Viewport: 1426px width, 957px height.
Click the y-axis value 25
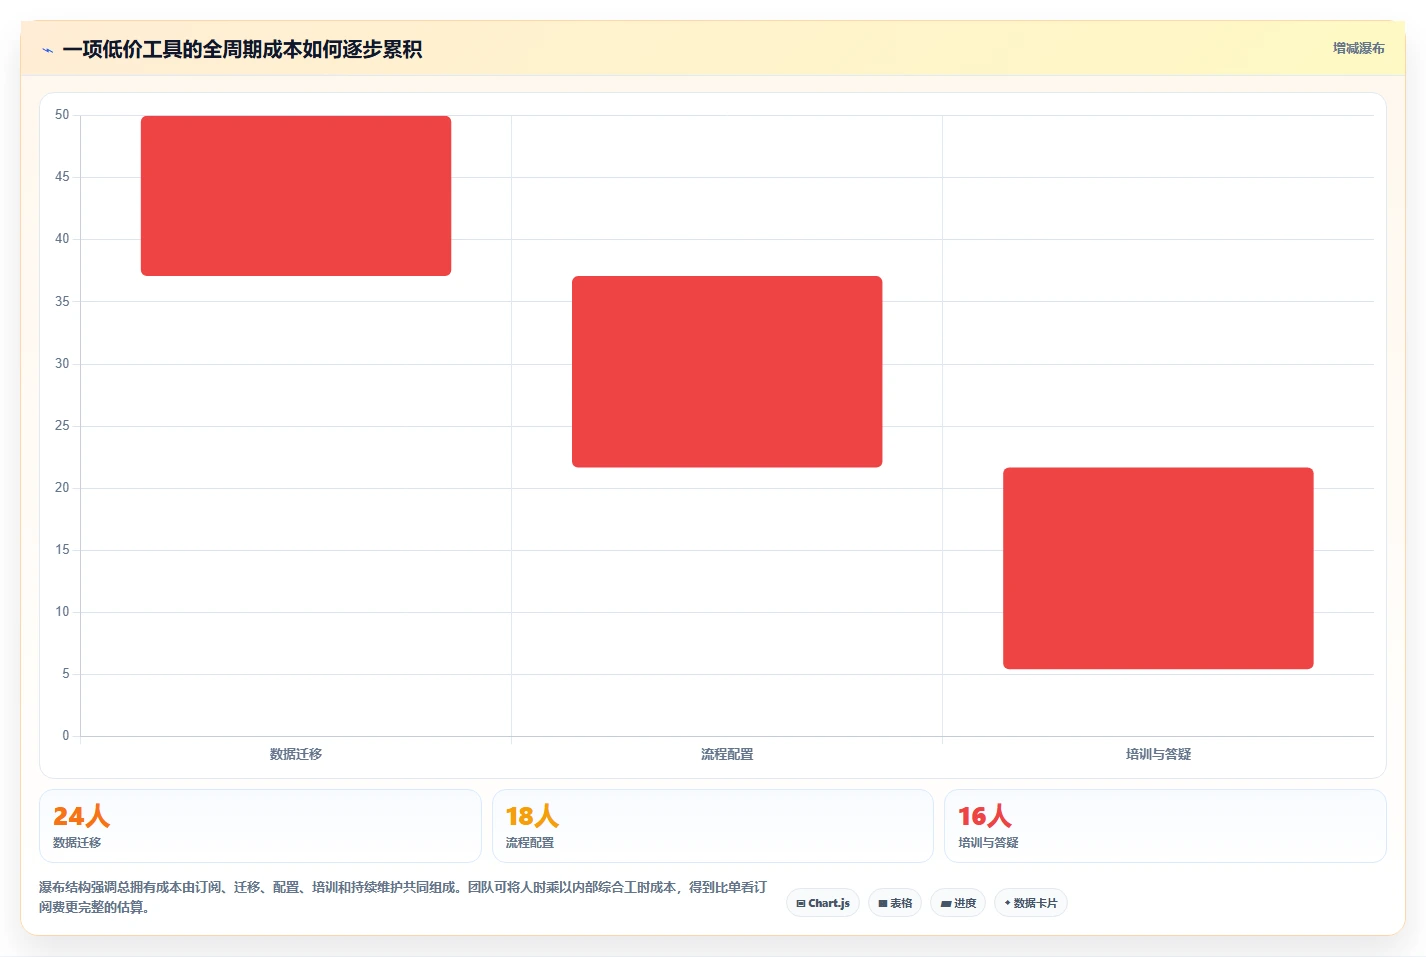(x=62, y=426)
